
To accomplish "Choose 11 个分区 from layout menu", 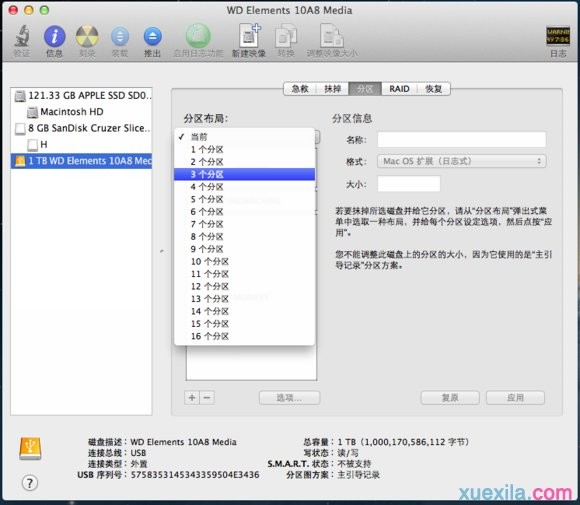I will [245, 274].
